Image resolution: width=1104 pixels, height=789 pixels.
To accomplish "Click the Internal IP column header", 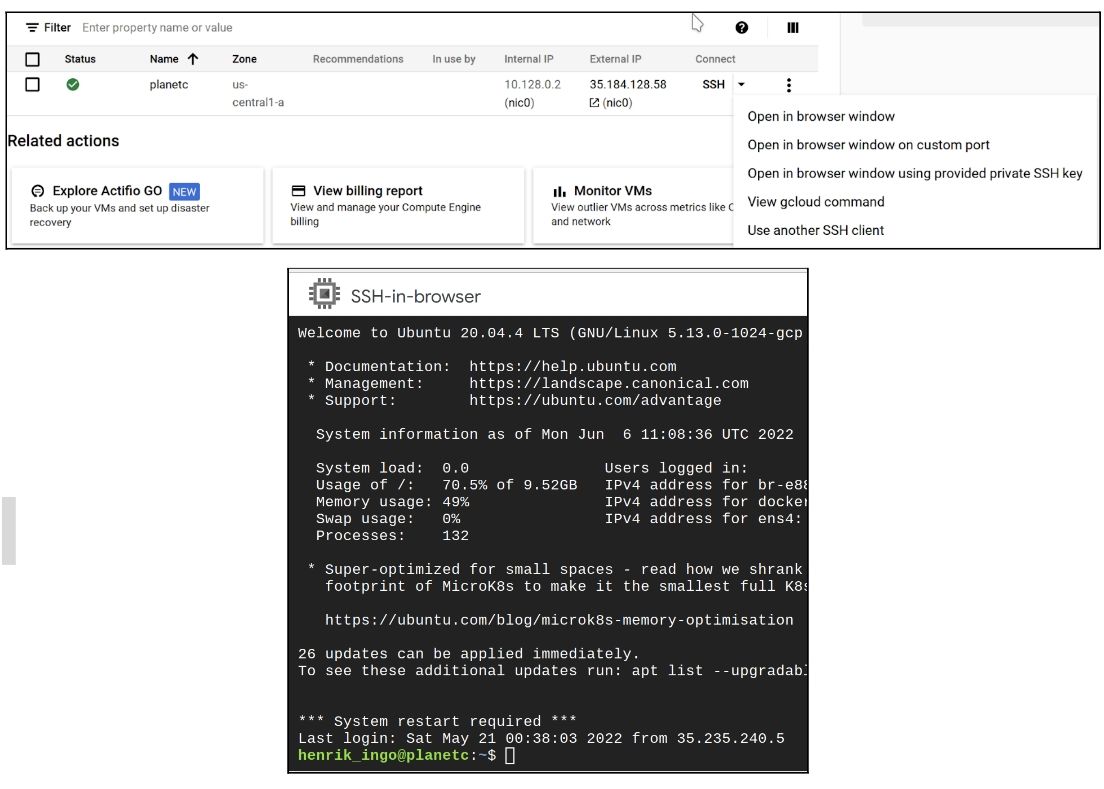I will [528, 59].
